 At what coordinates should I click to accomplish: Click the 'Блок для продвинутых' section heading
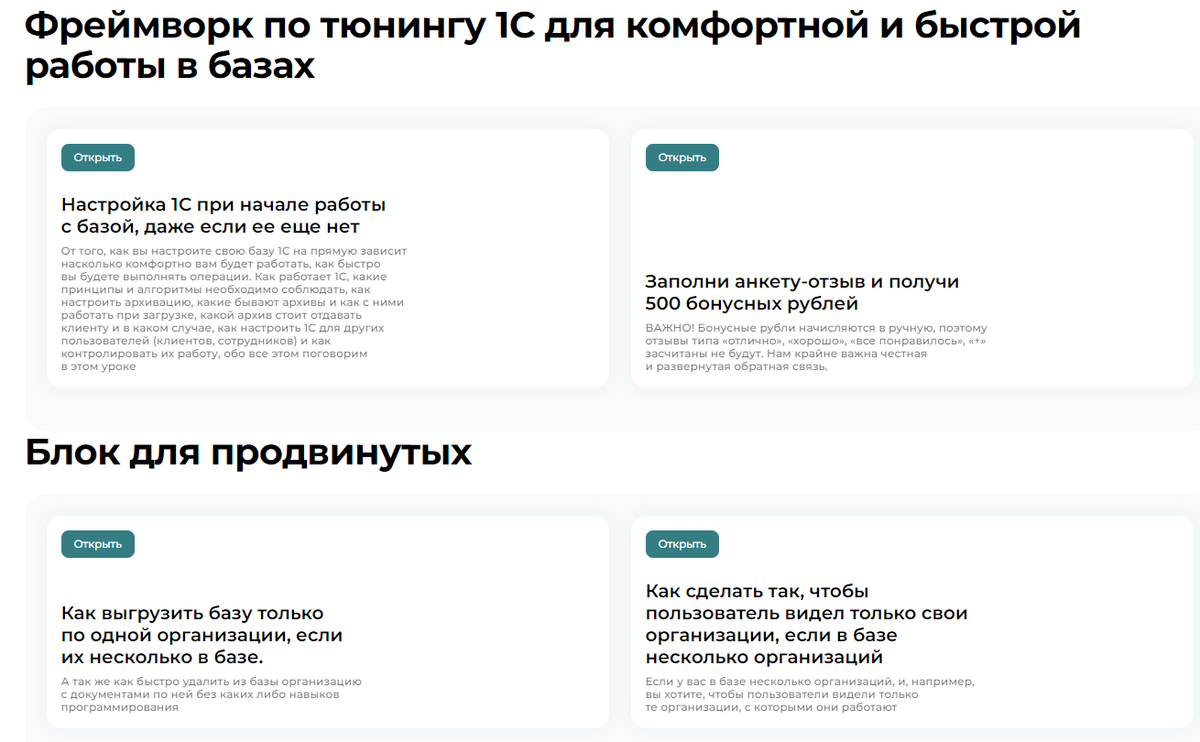[248, 453]
